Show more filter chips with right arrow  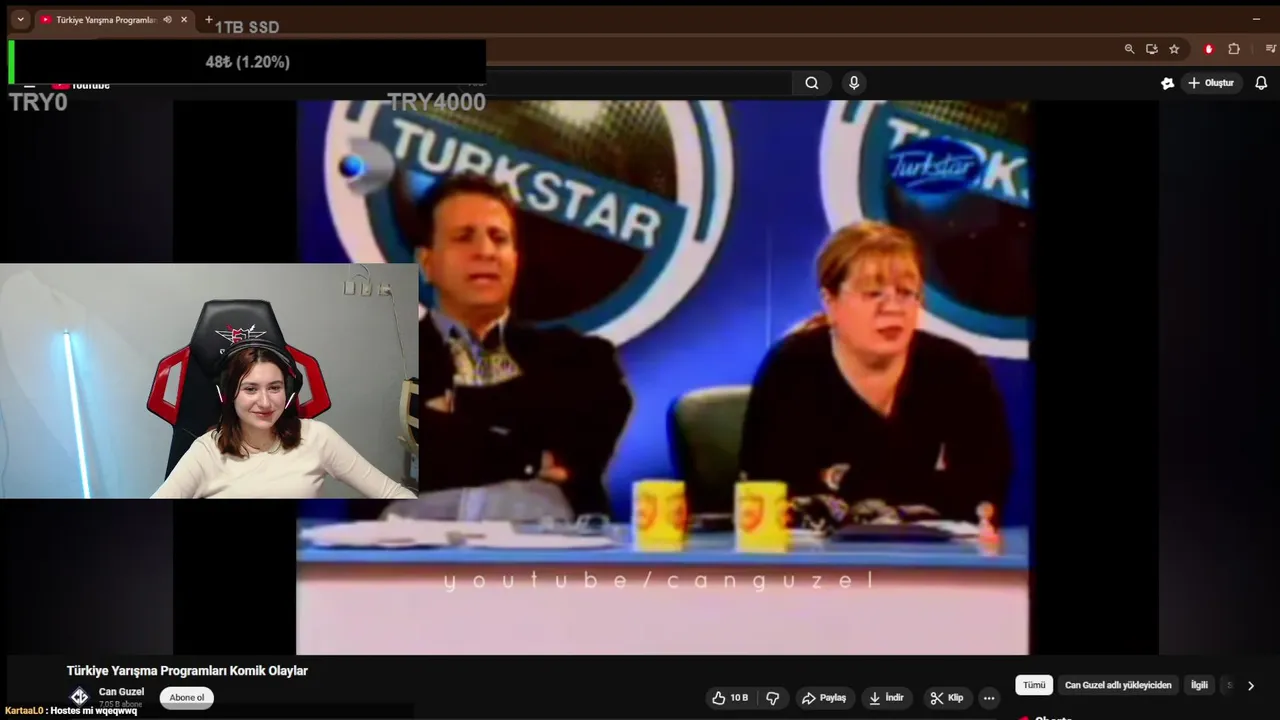pyautogui.click(x=1250, y=685)
